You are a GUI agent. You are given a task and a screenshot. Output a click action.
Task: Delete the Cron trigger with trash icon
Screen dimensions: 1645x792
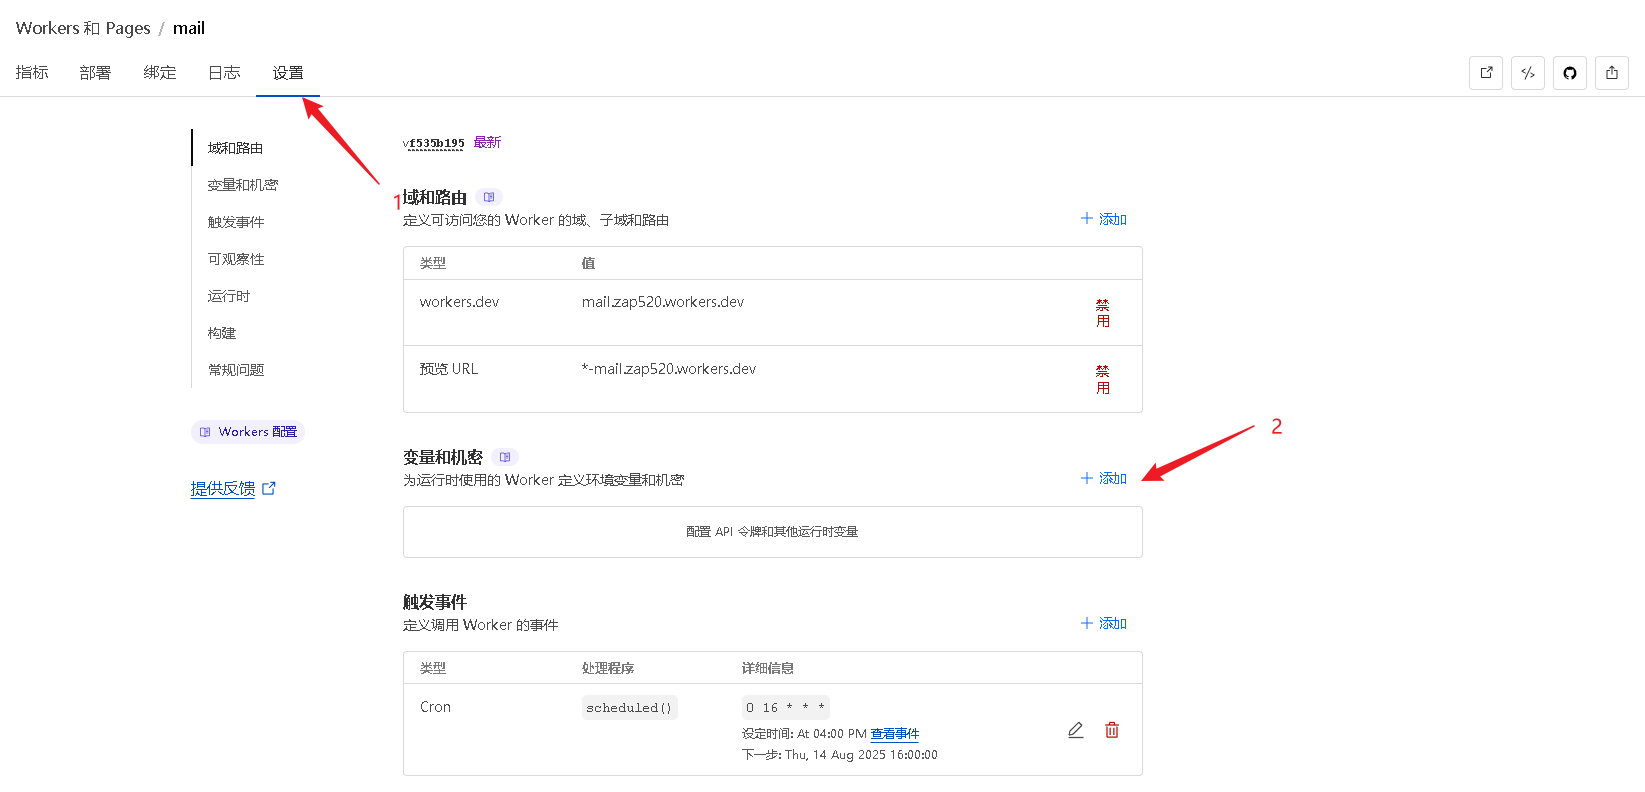[x=1112, y=730]
